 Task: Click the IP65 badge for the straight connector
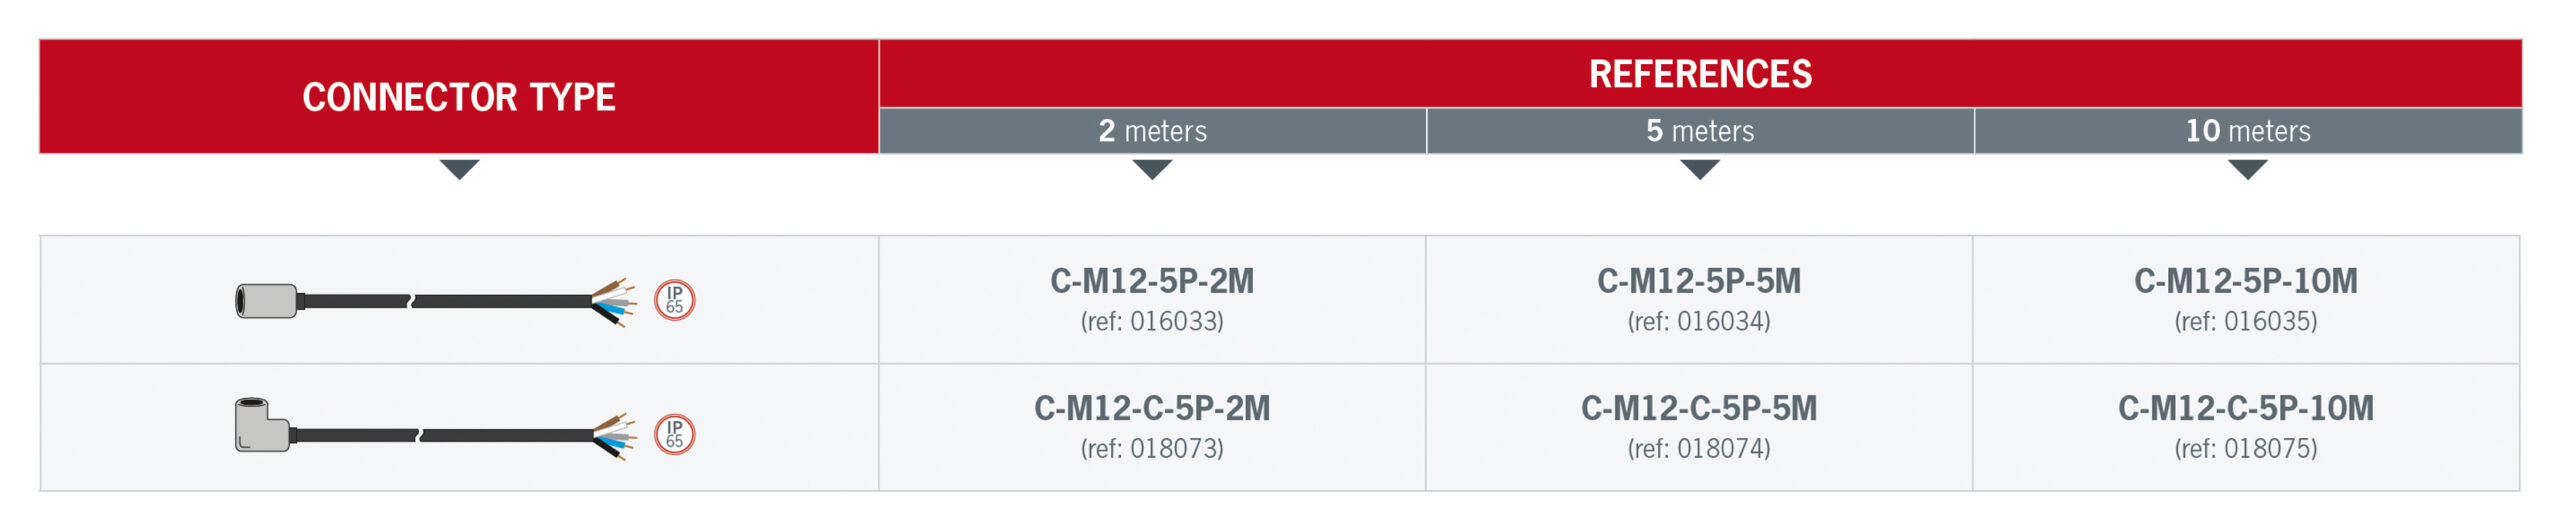click(x=675, y=300)
